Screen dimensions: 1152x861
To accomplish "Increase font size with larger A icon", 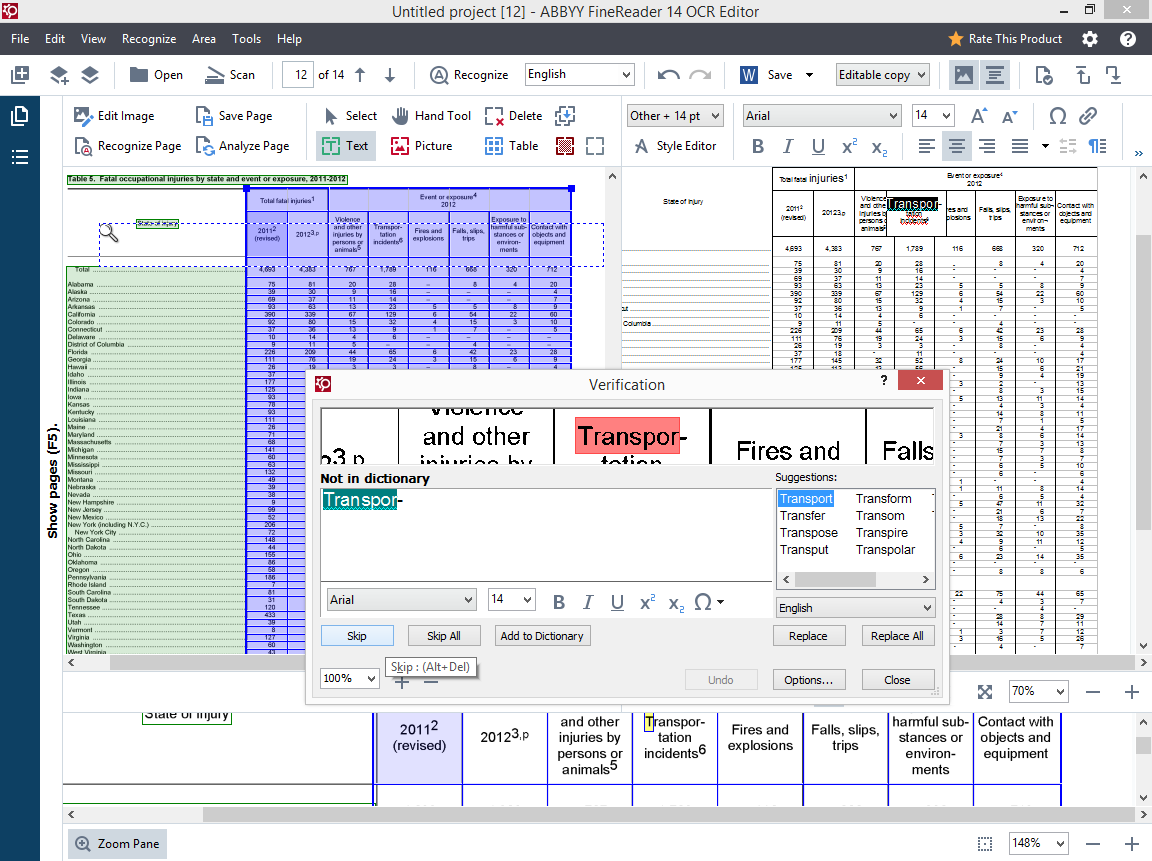I will tap(978, 116).
